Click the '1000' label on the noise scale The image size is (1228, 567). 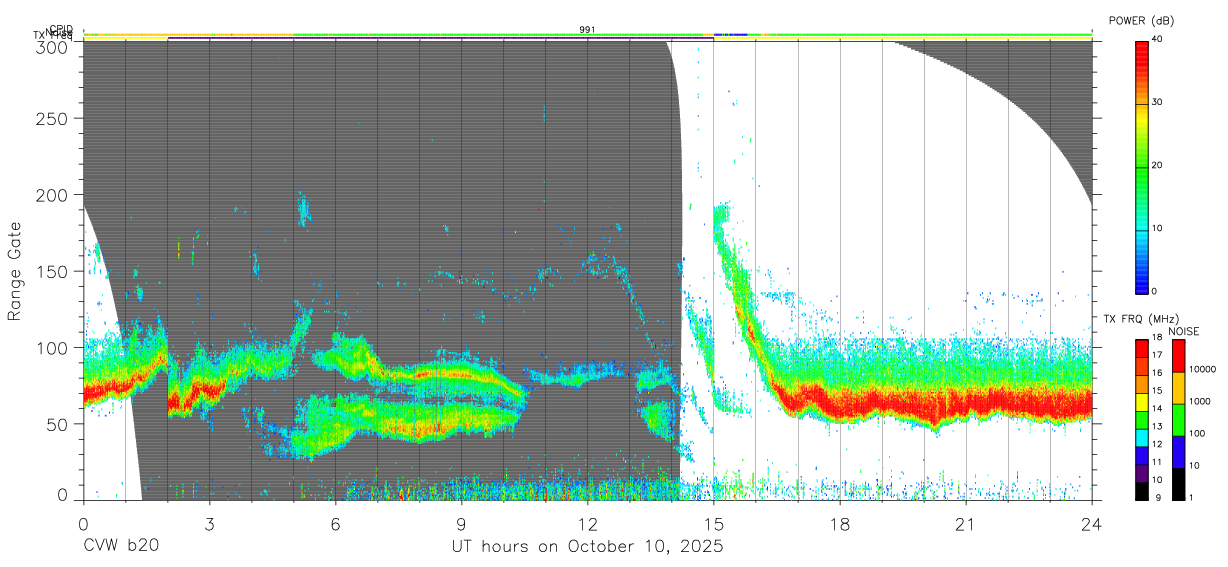[1200, 402]
